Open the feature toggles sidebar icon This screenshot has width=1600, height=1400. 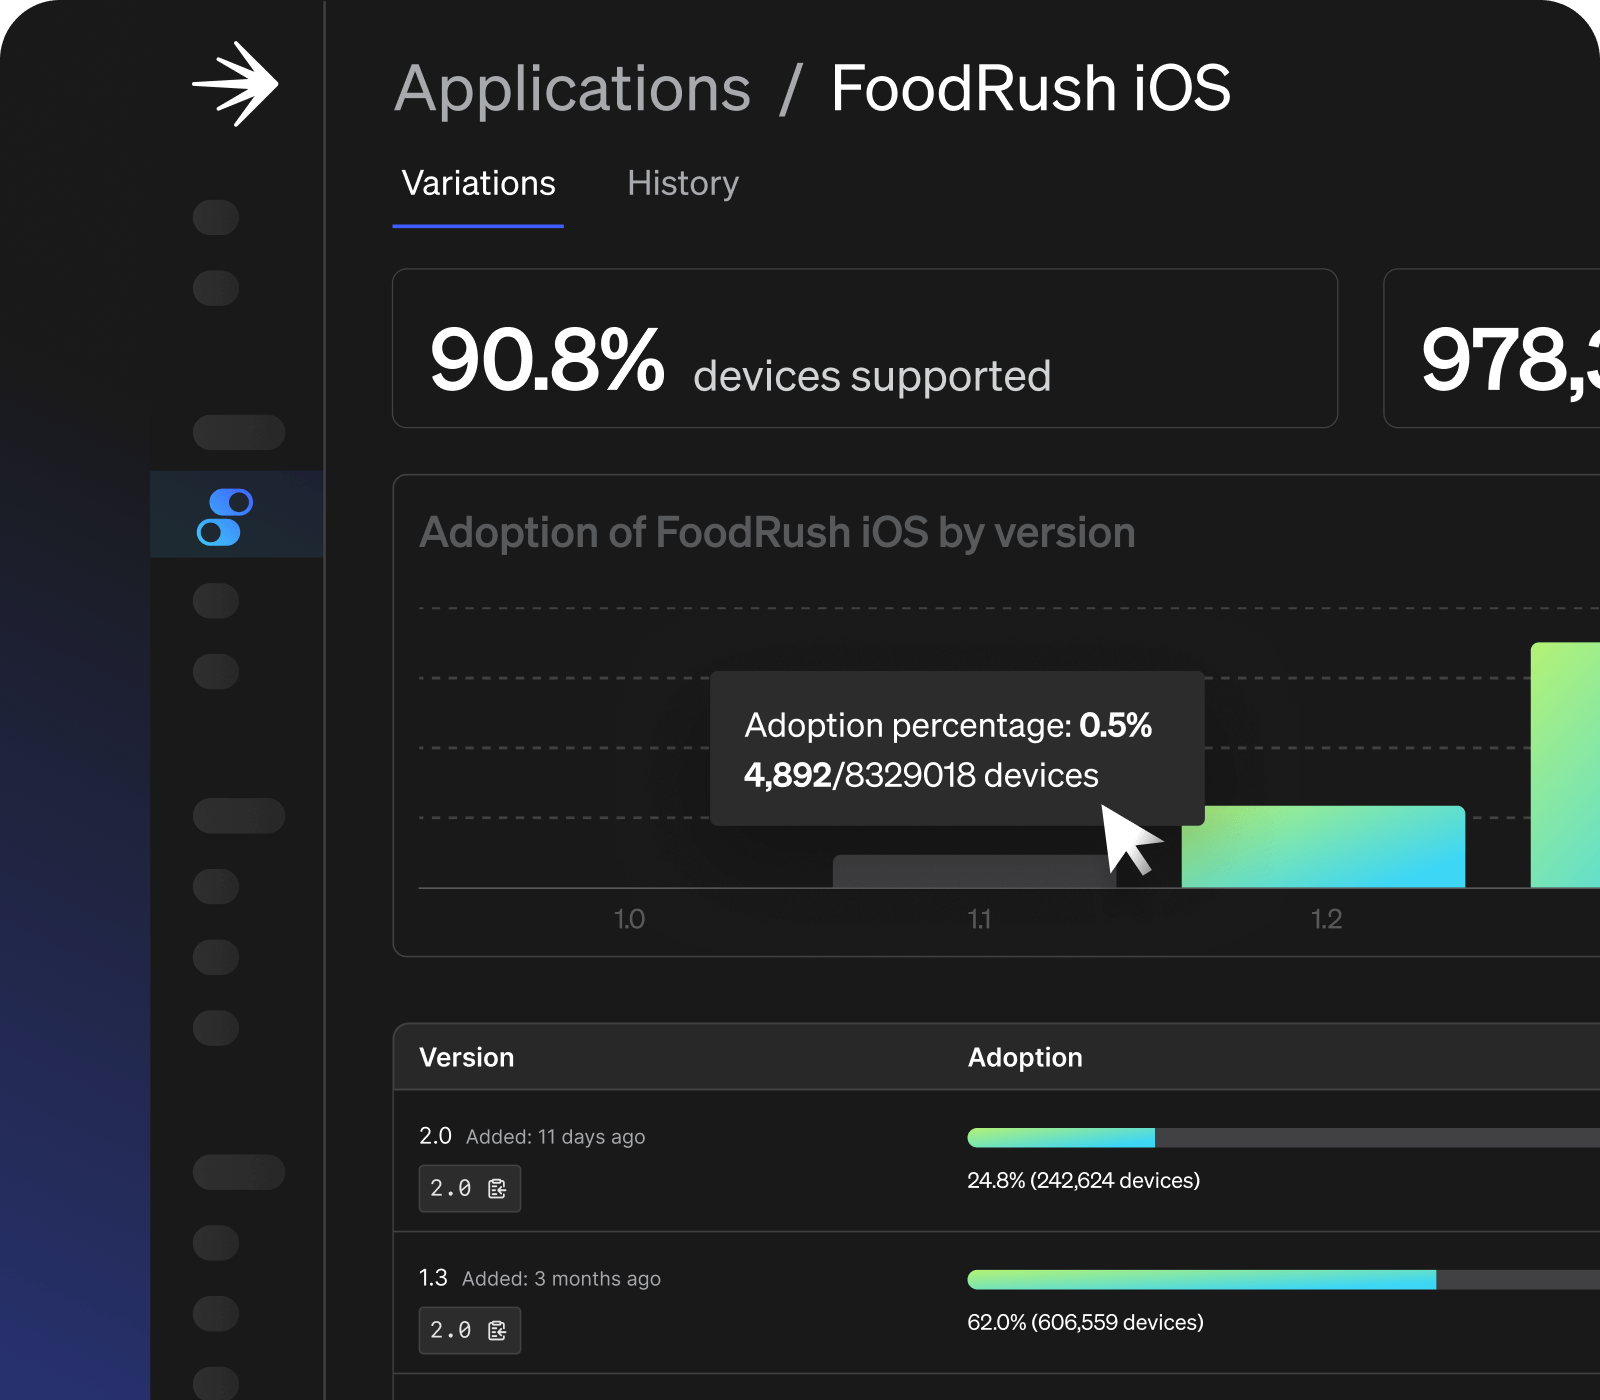coord(225,516)
